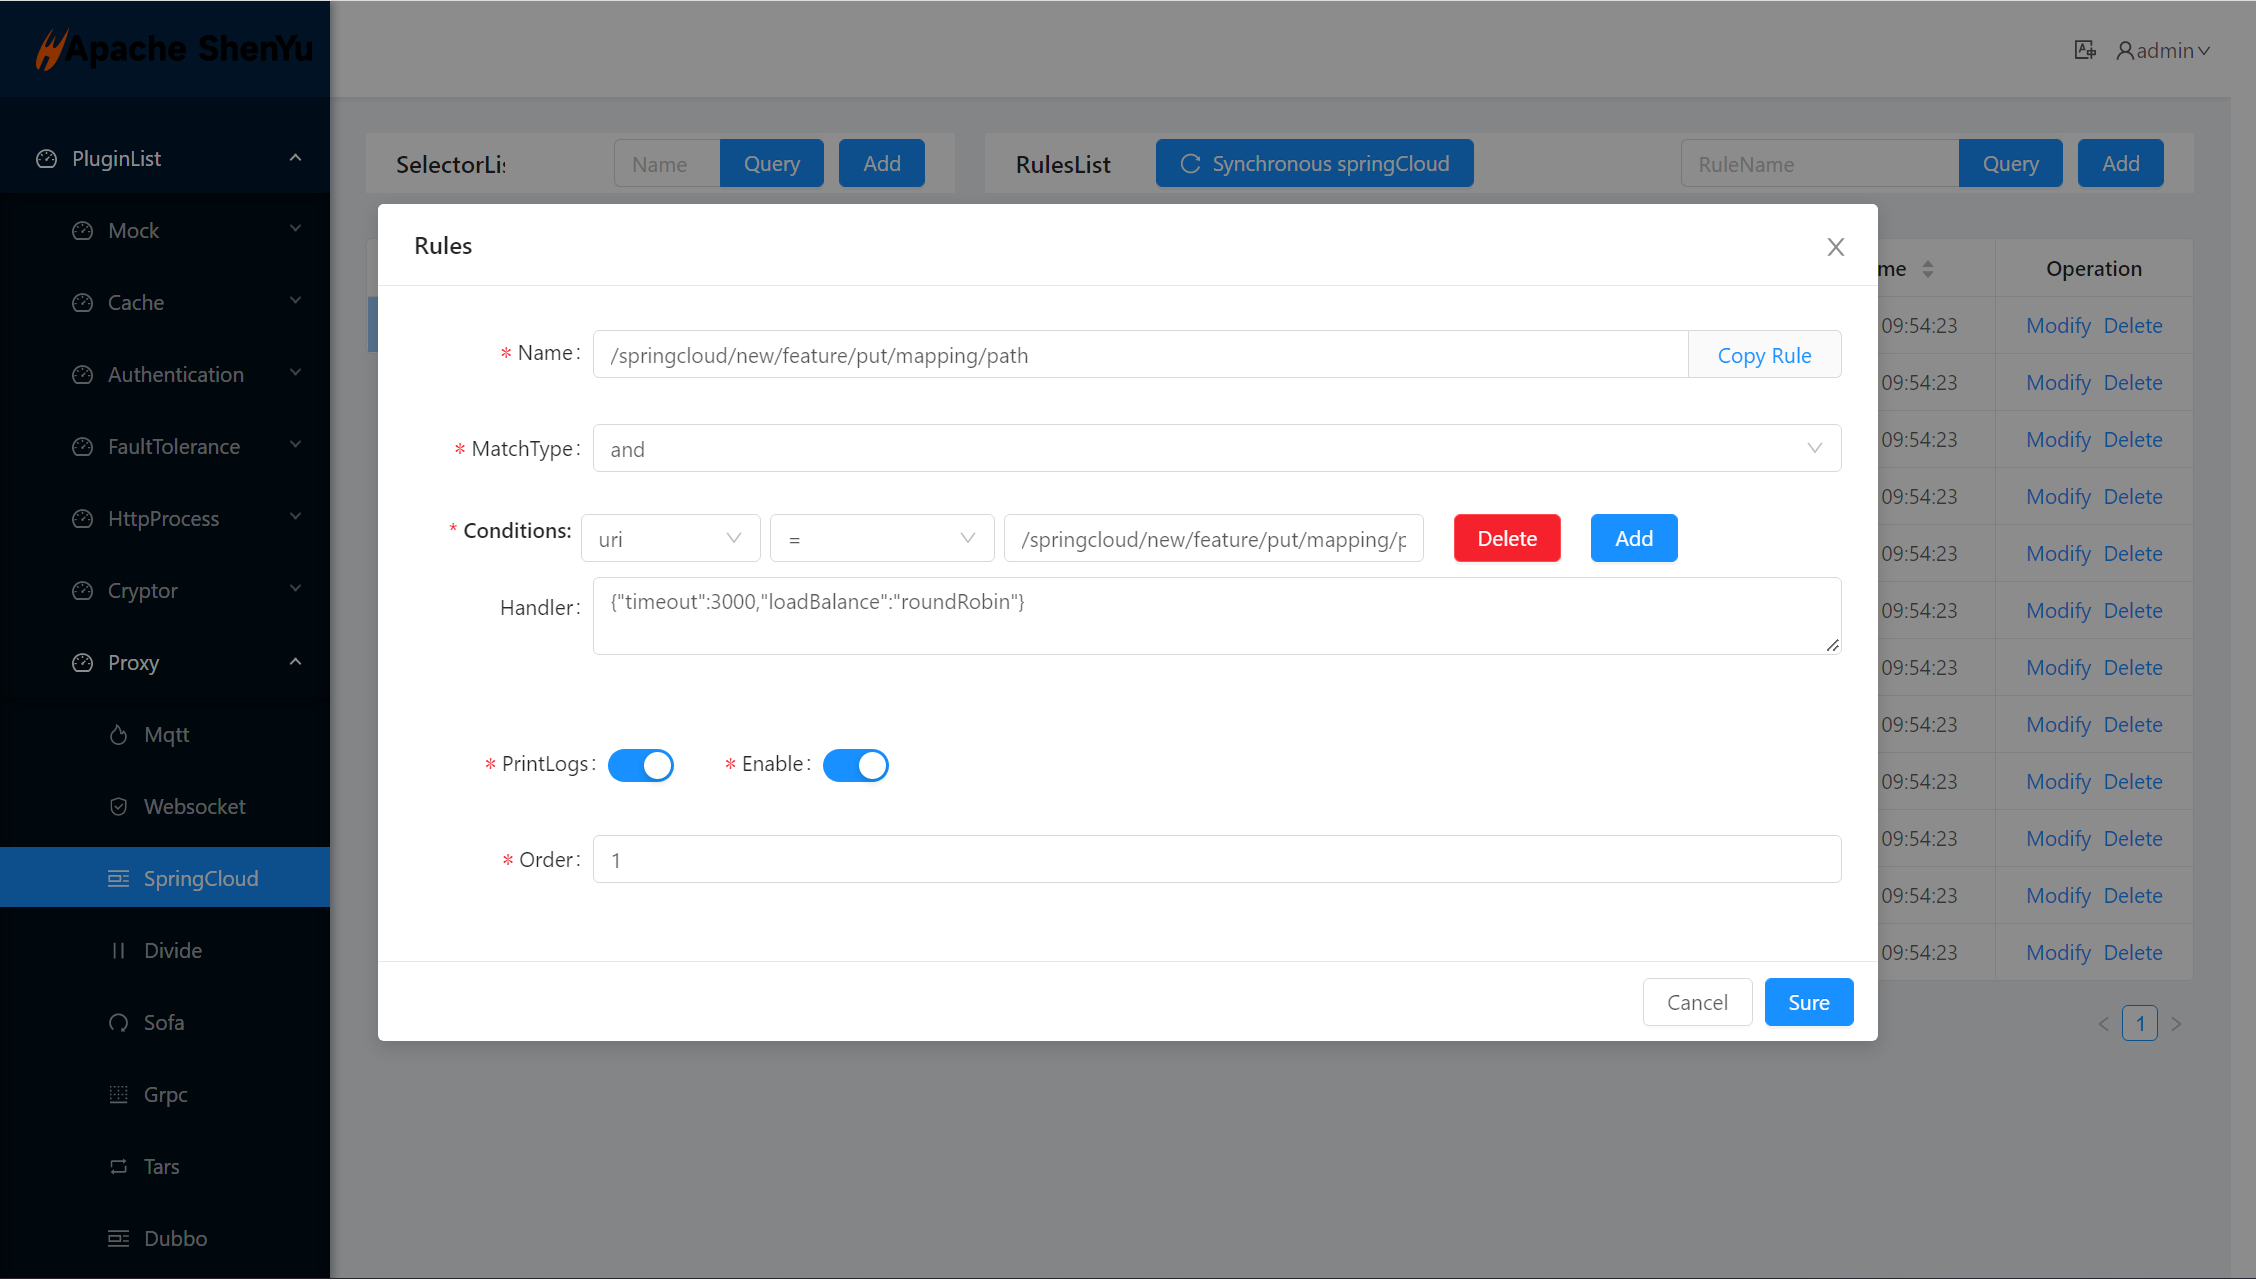Click the language translate icon in header

(2084, 50)
